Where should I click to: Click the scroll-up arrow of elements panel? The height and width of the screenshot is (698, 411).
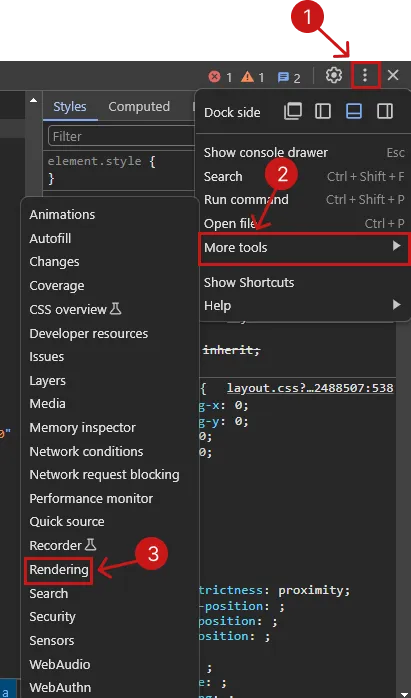tap(33, 100)
